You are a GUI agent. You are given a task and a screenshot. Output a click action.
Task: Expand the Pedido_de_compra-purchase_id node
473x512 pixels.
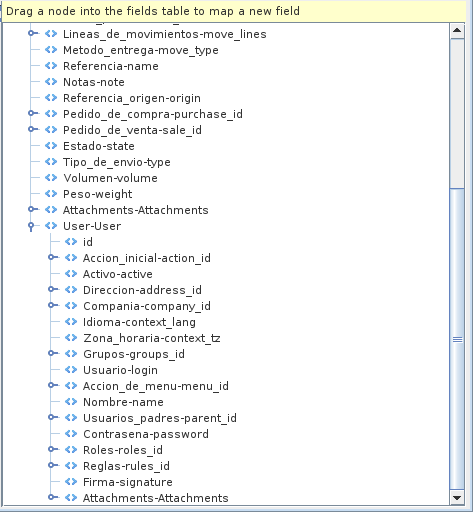point(32,113)
